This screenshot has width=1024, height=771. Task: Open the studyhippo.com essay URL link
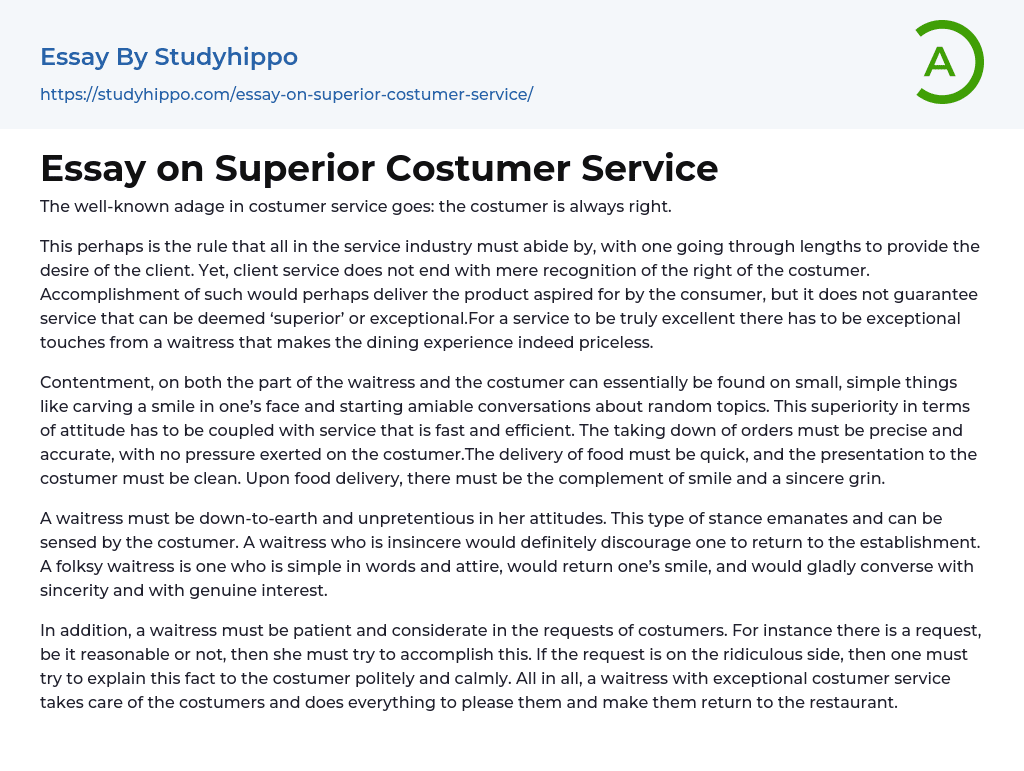[x=286, y=94]
